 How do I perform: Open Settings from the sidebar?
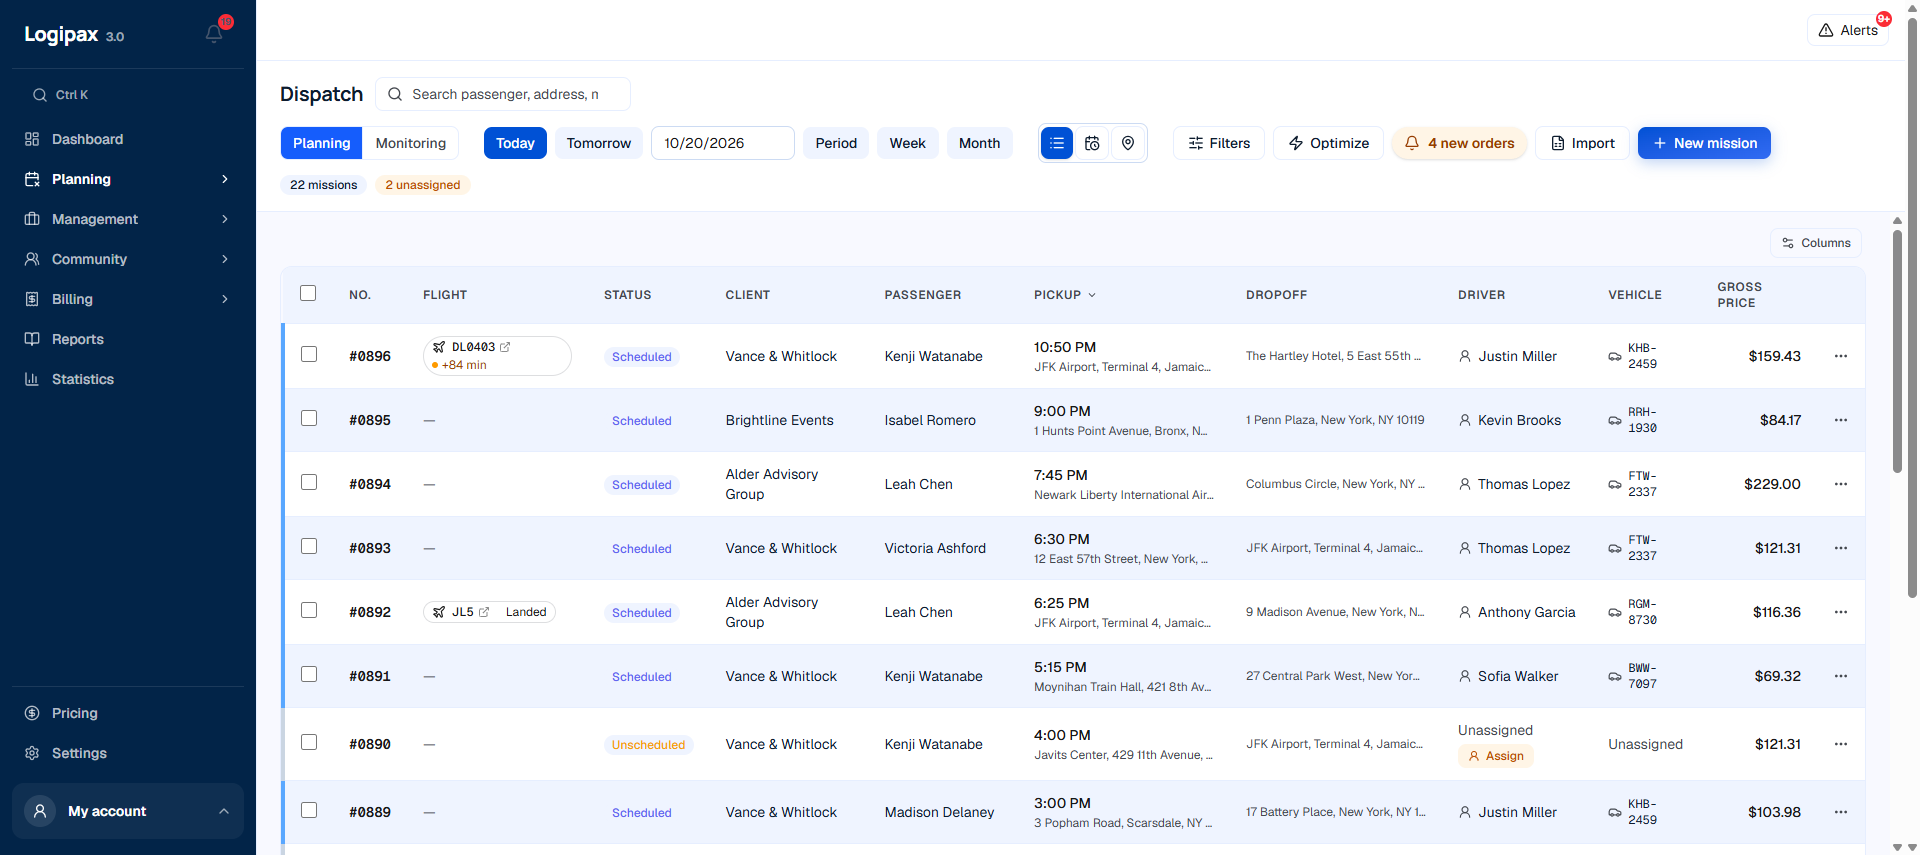pos(128,753)
